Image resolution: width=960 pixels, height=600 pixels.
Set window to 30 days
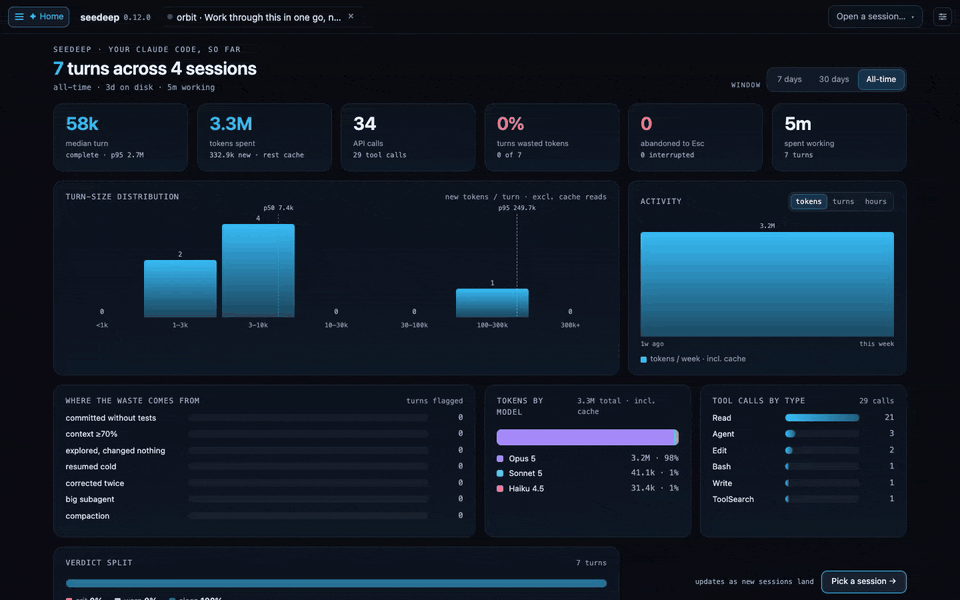click(833, 79)
